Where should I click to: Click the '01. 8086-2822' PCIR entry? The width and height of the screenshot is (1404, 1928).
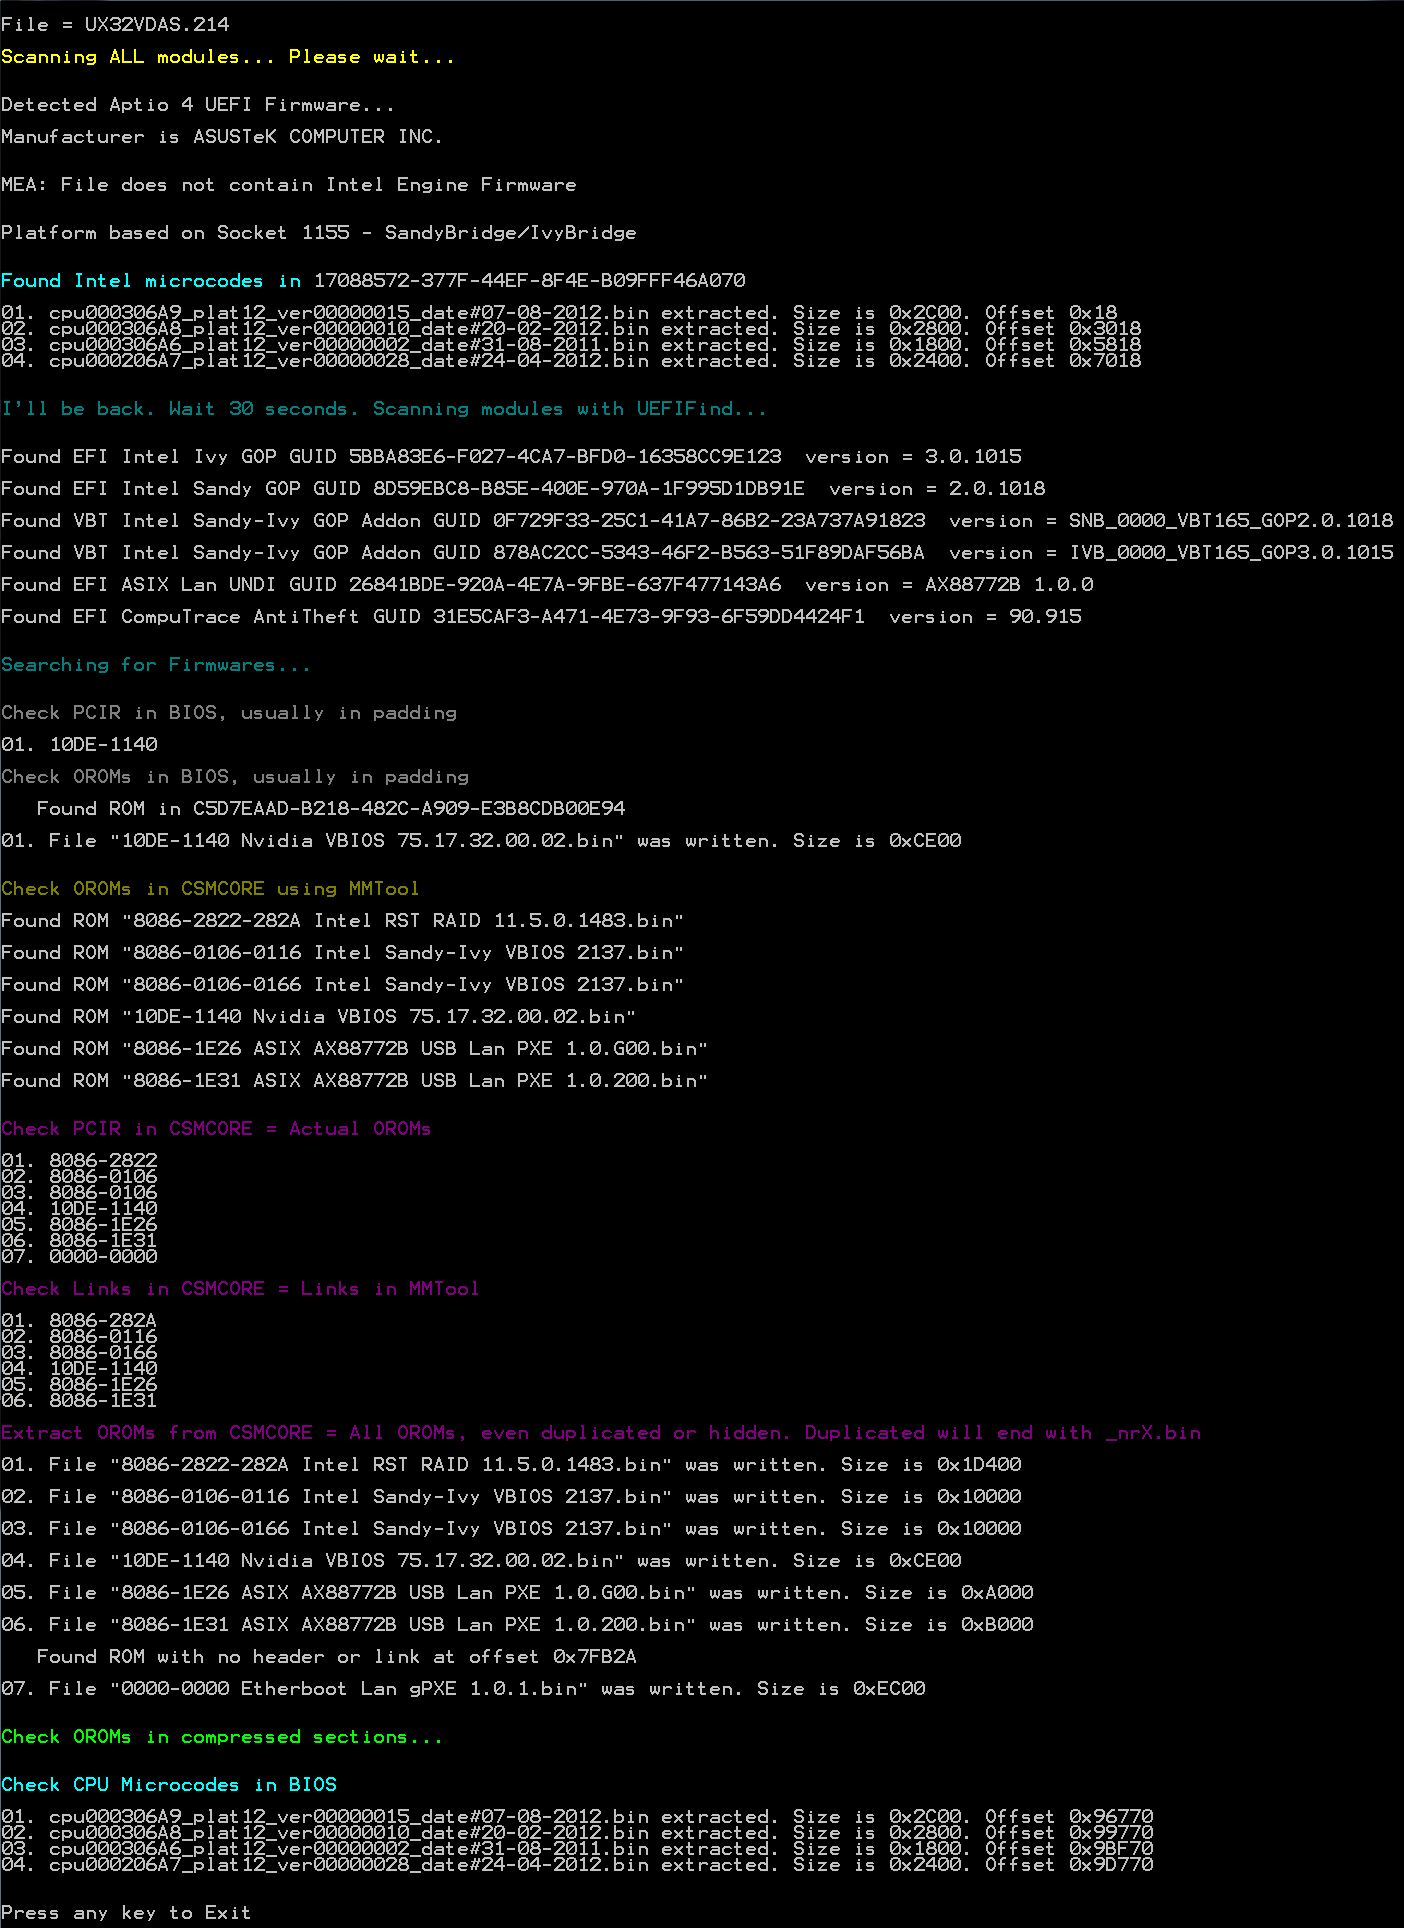tap(80, 1160)
